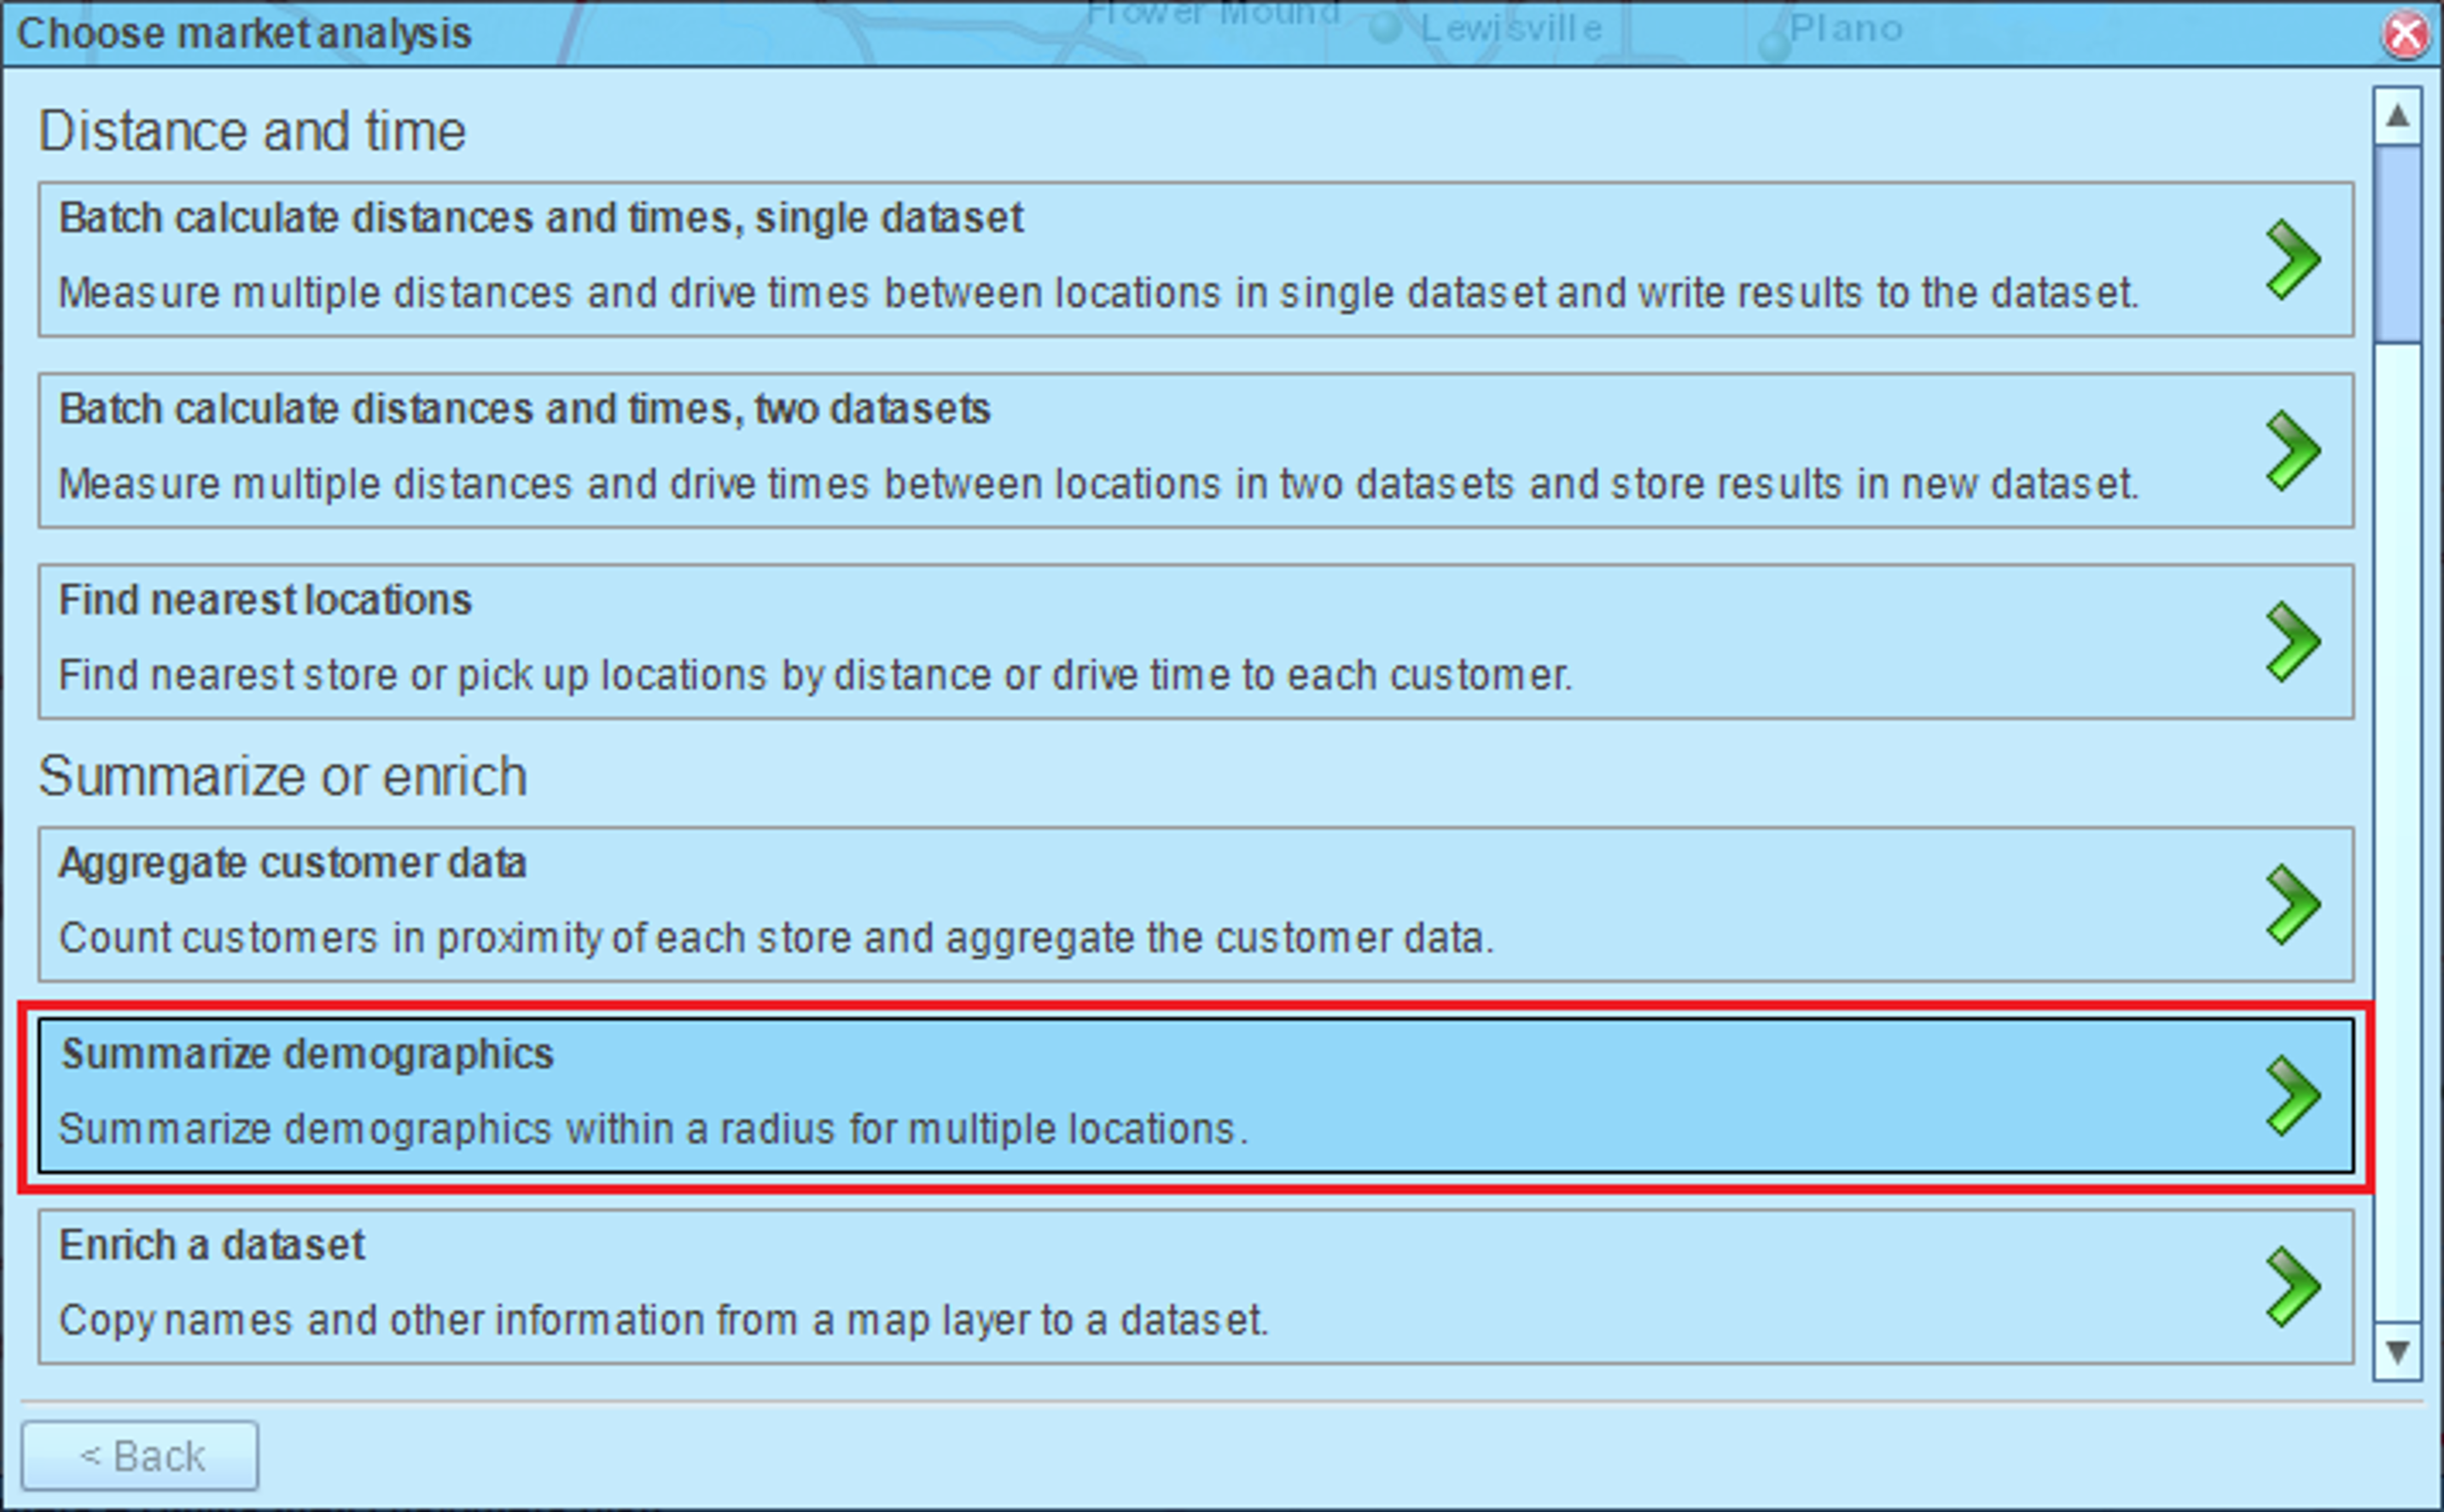Click green arrow beside Enrich a dataset

point(2292,1286)
